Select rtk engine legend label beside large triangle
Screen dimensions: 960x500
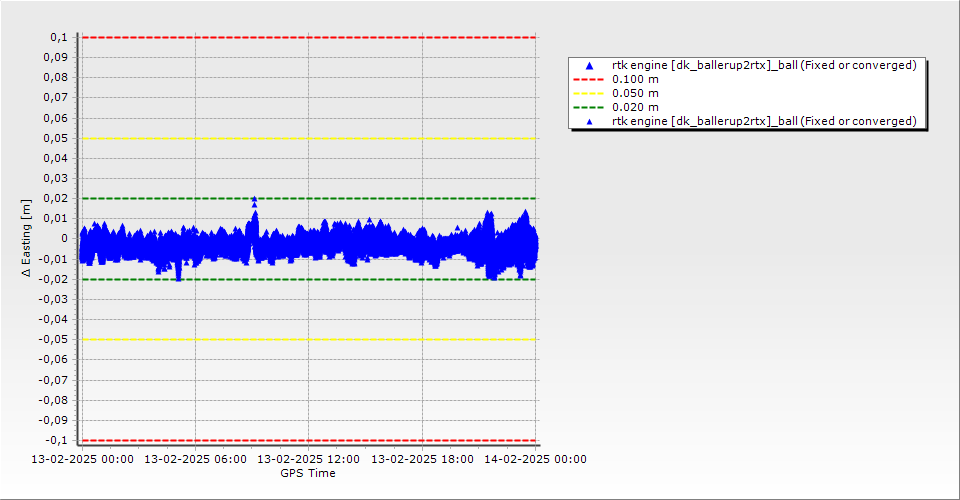764,65
